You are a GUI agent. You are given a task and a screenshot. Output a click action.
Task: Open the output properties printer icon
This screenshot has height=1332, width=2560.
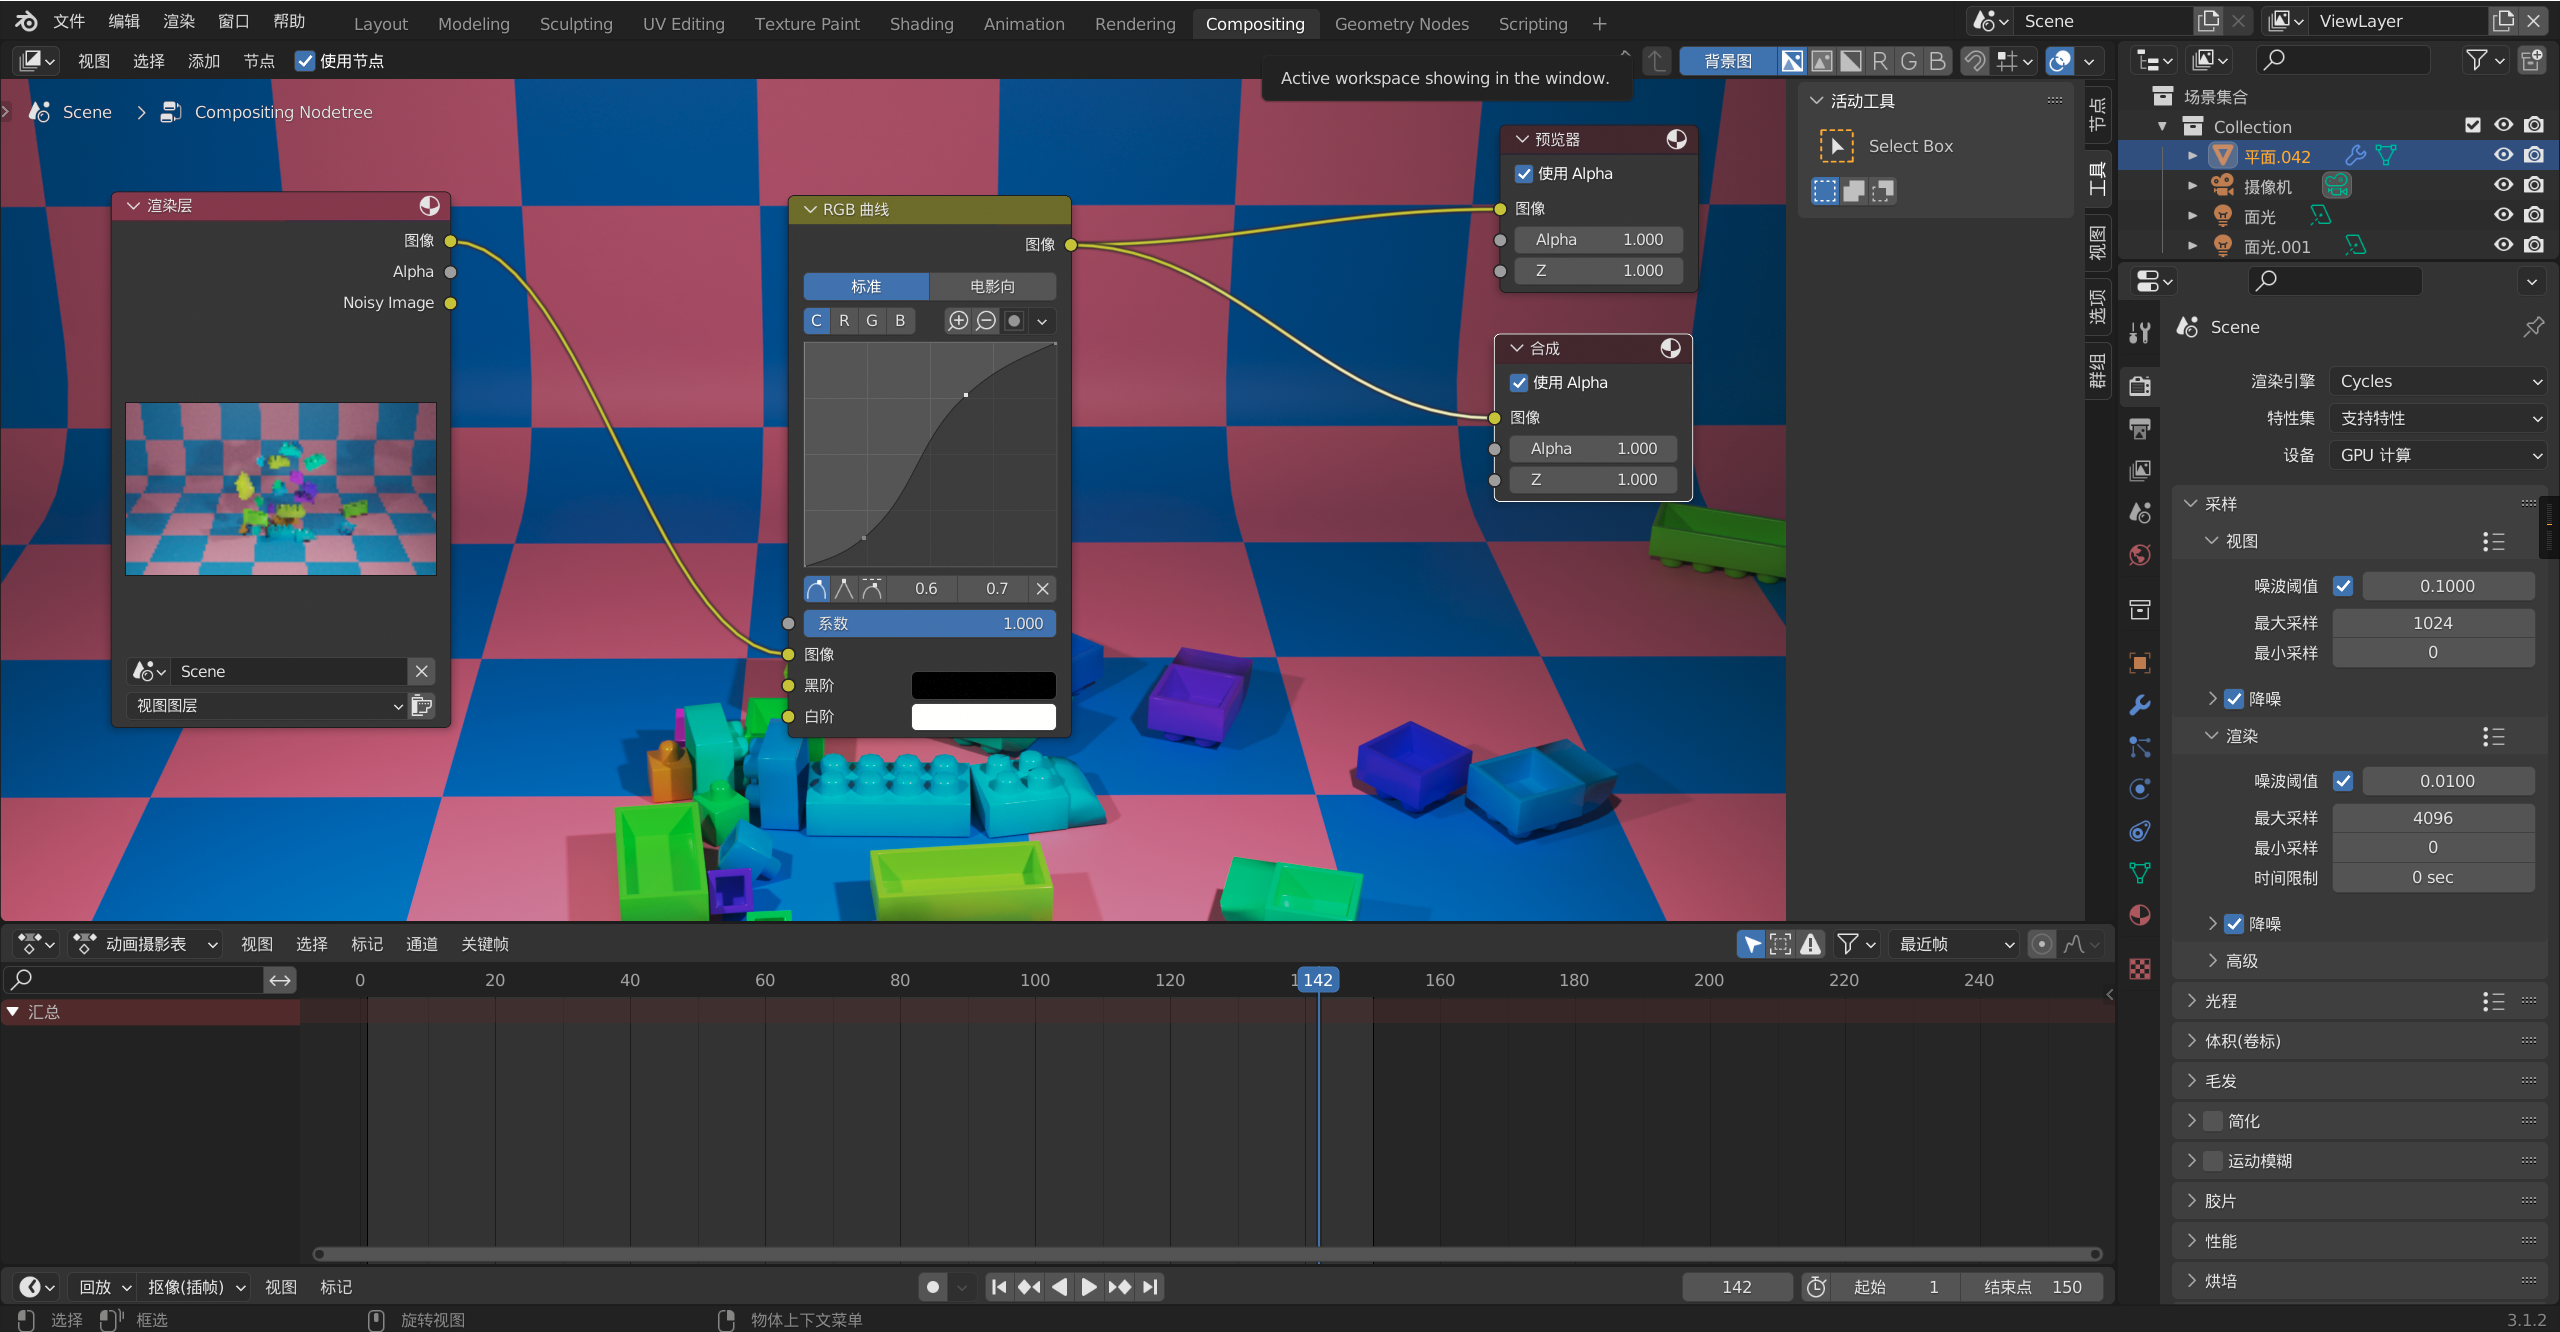click(x=2140, y=429)
